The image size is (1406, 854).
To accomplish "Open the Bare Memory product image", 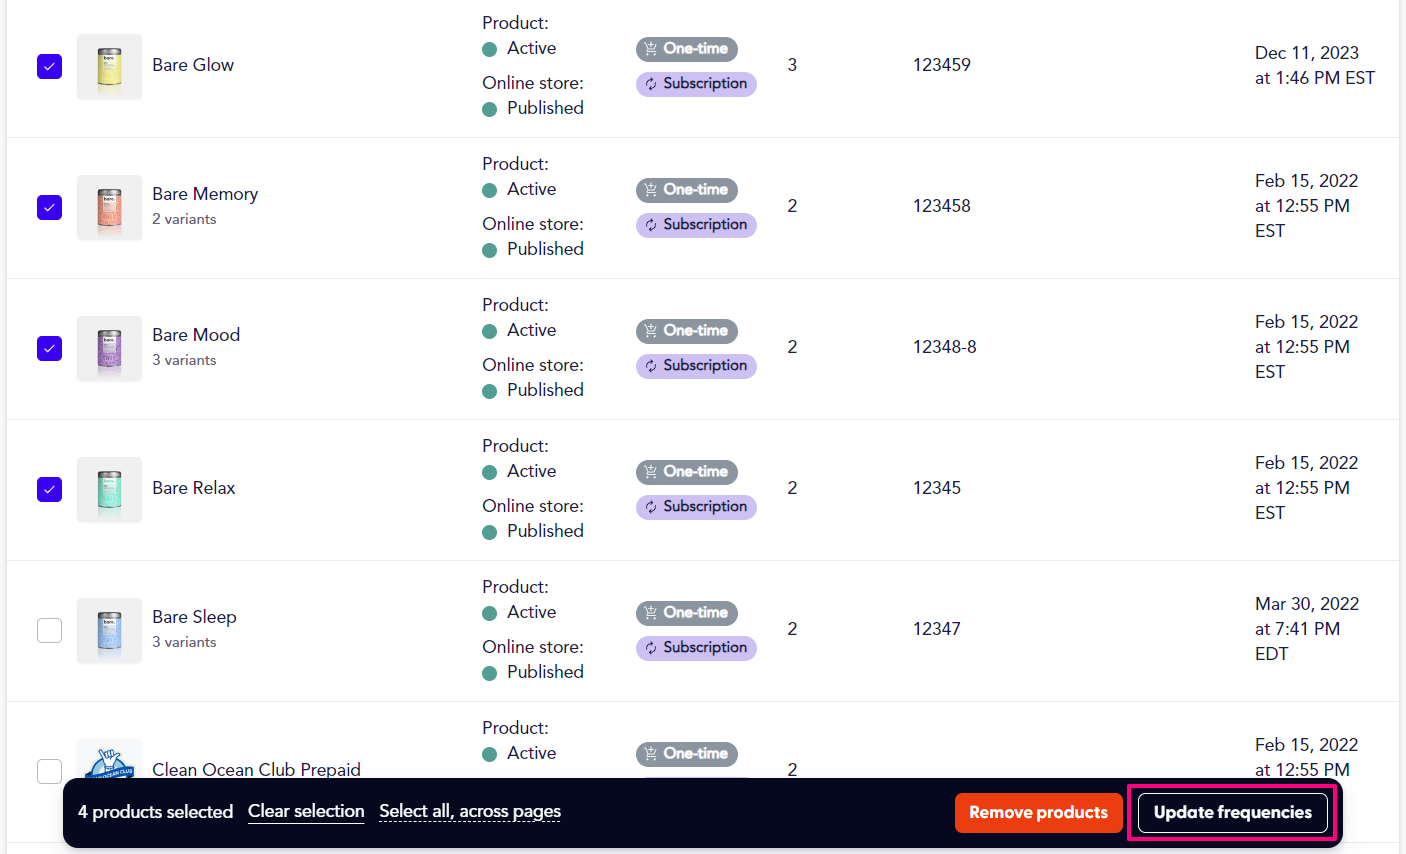I will coord(109,208).
